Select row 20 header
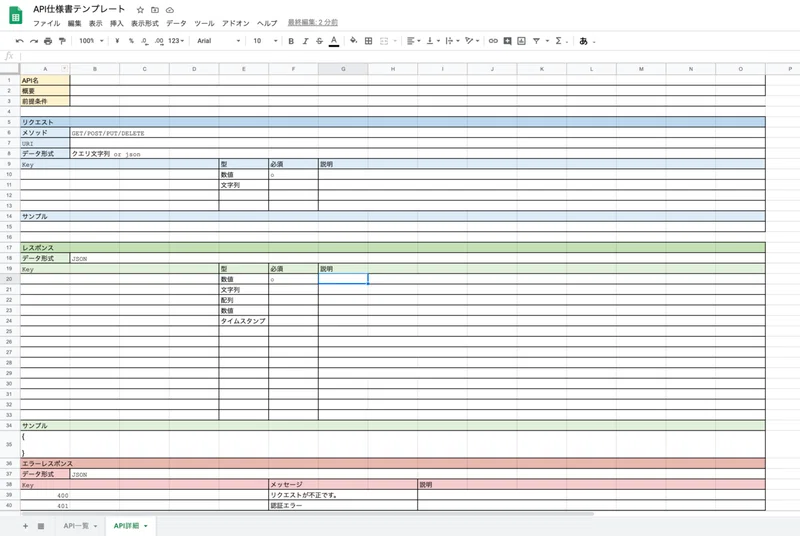 point(9,279)
